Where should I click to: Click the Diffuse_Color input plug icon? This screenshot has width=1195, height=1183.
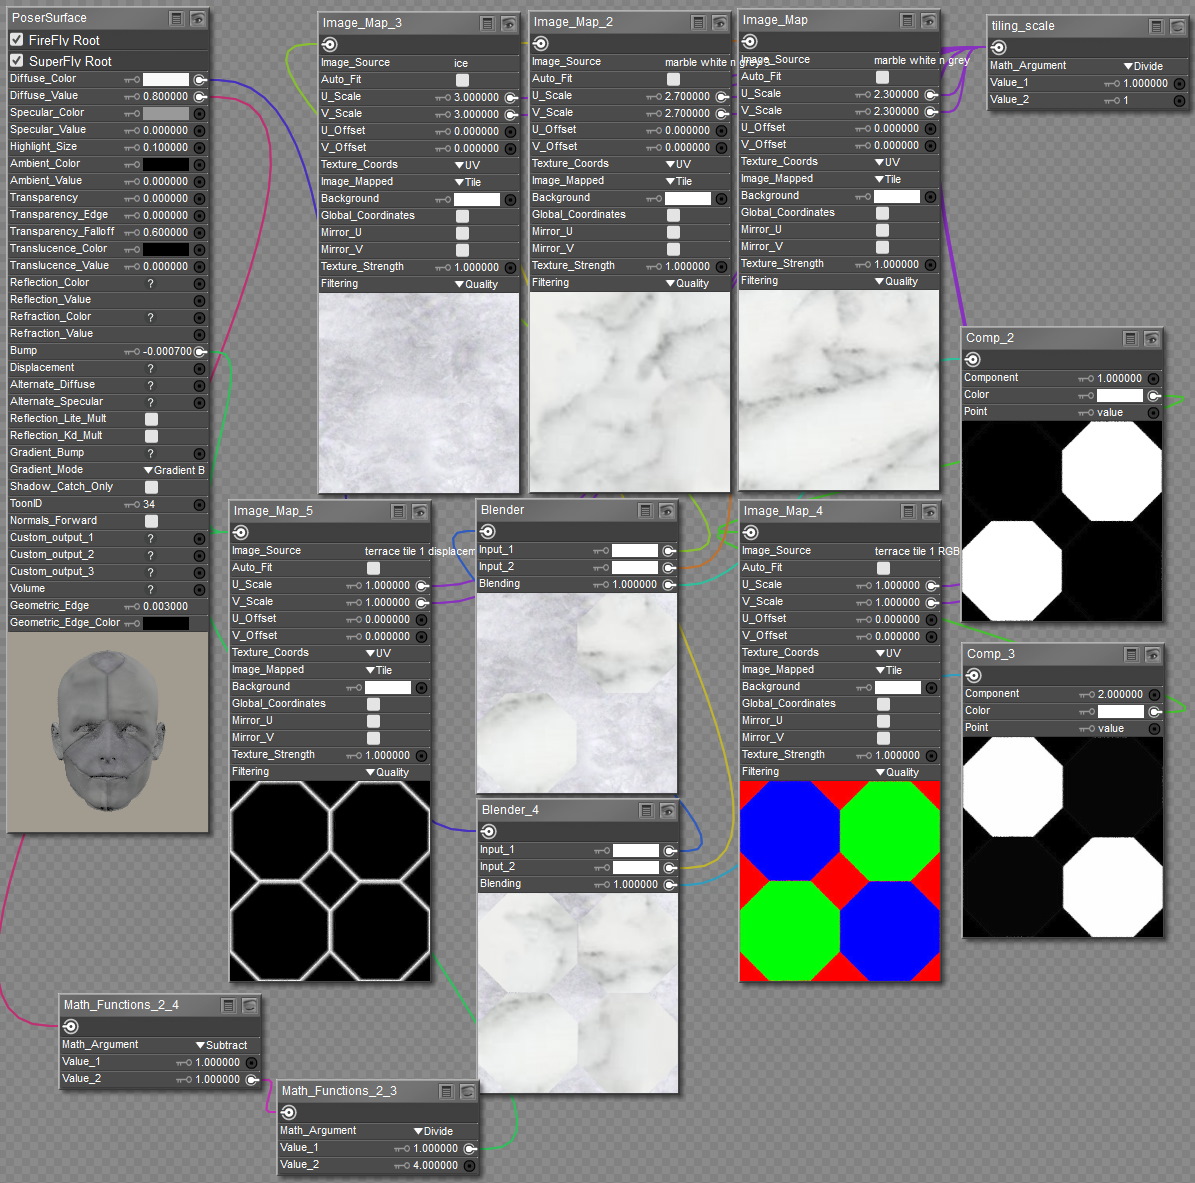[x=200, y=79]
